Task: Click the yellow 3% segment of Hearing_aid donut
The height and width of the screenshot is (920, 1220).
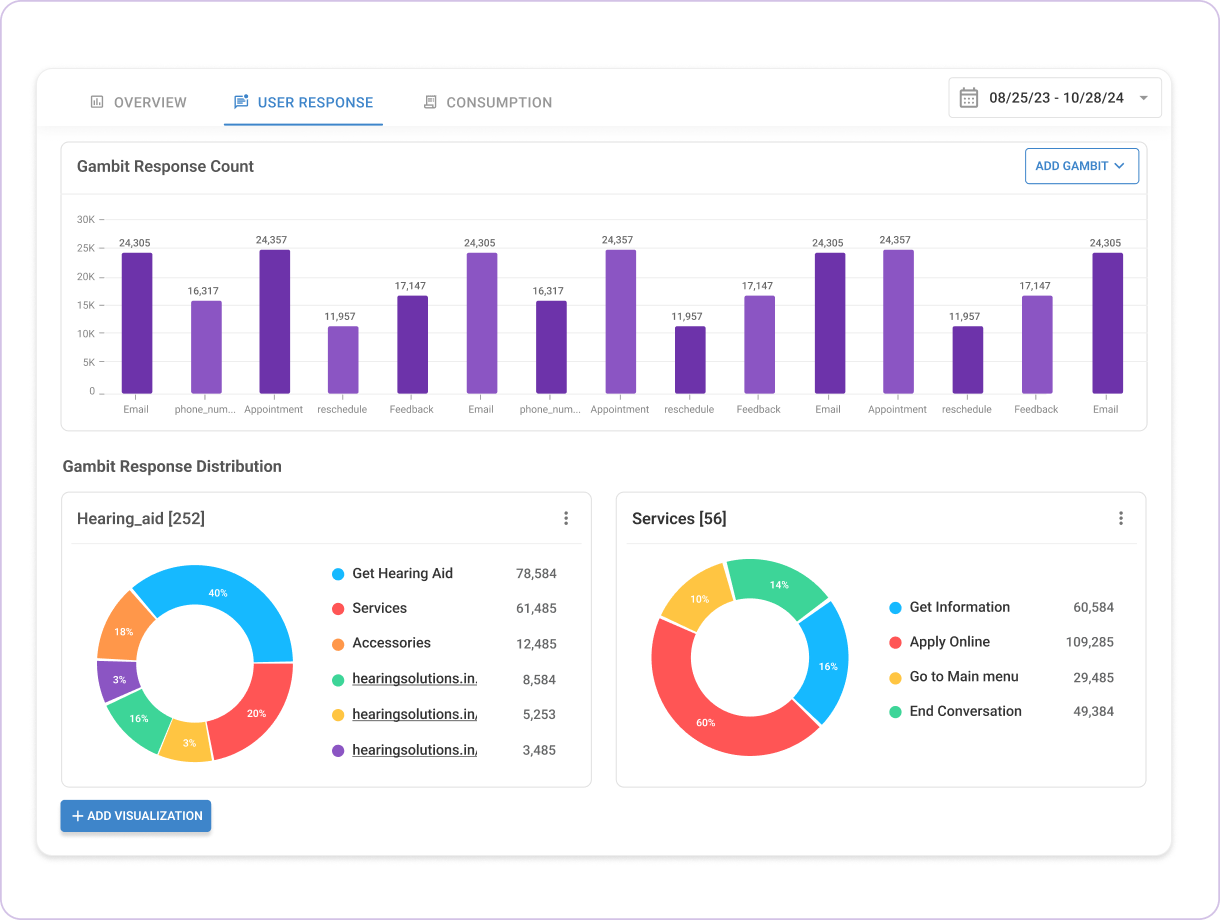Action: point(188,744)
